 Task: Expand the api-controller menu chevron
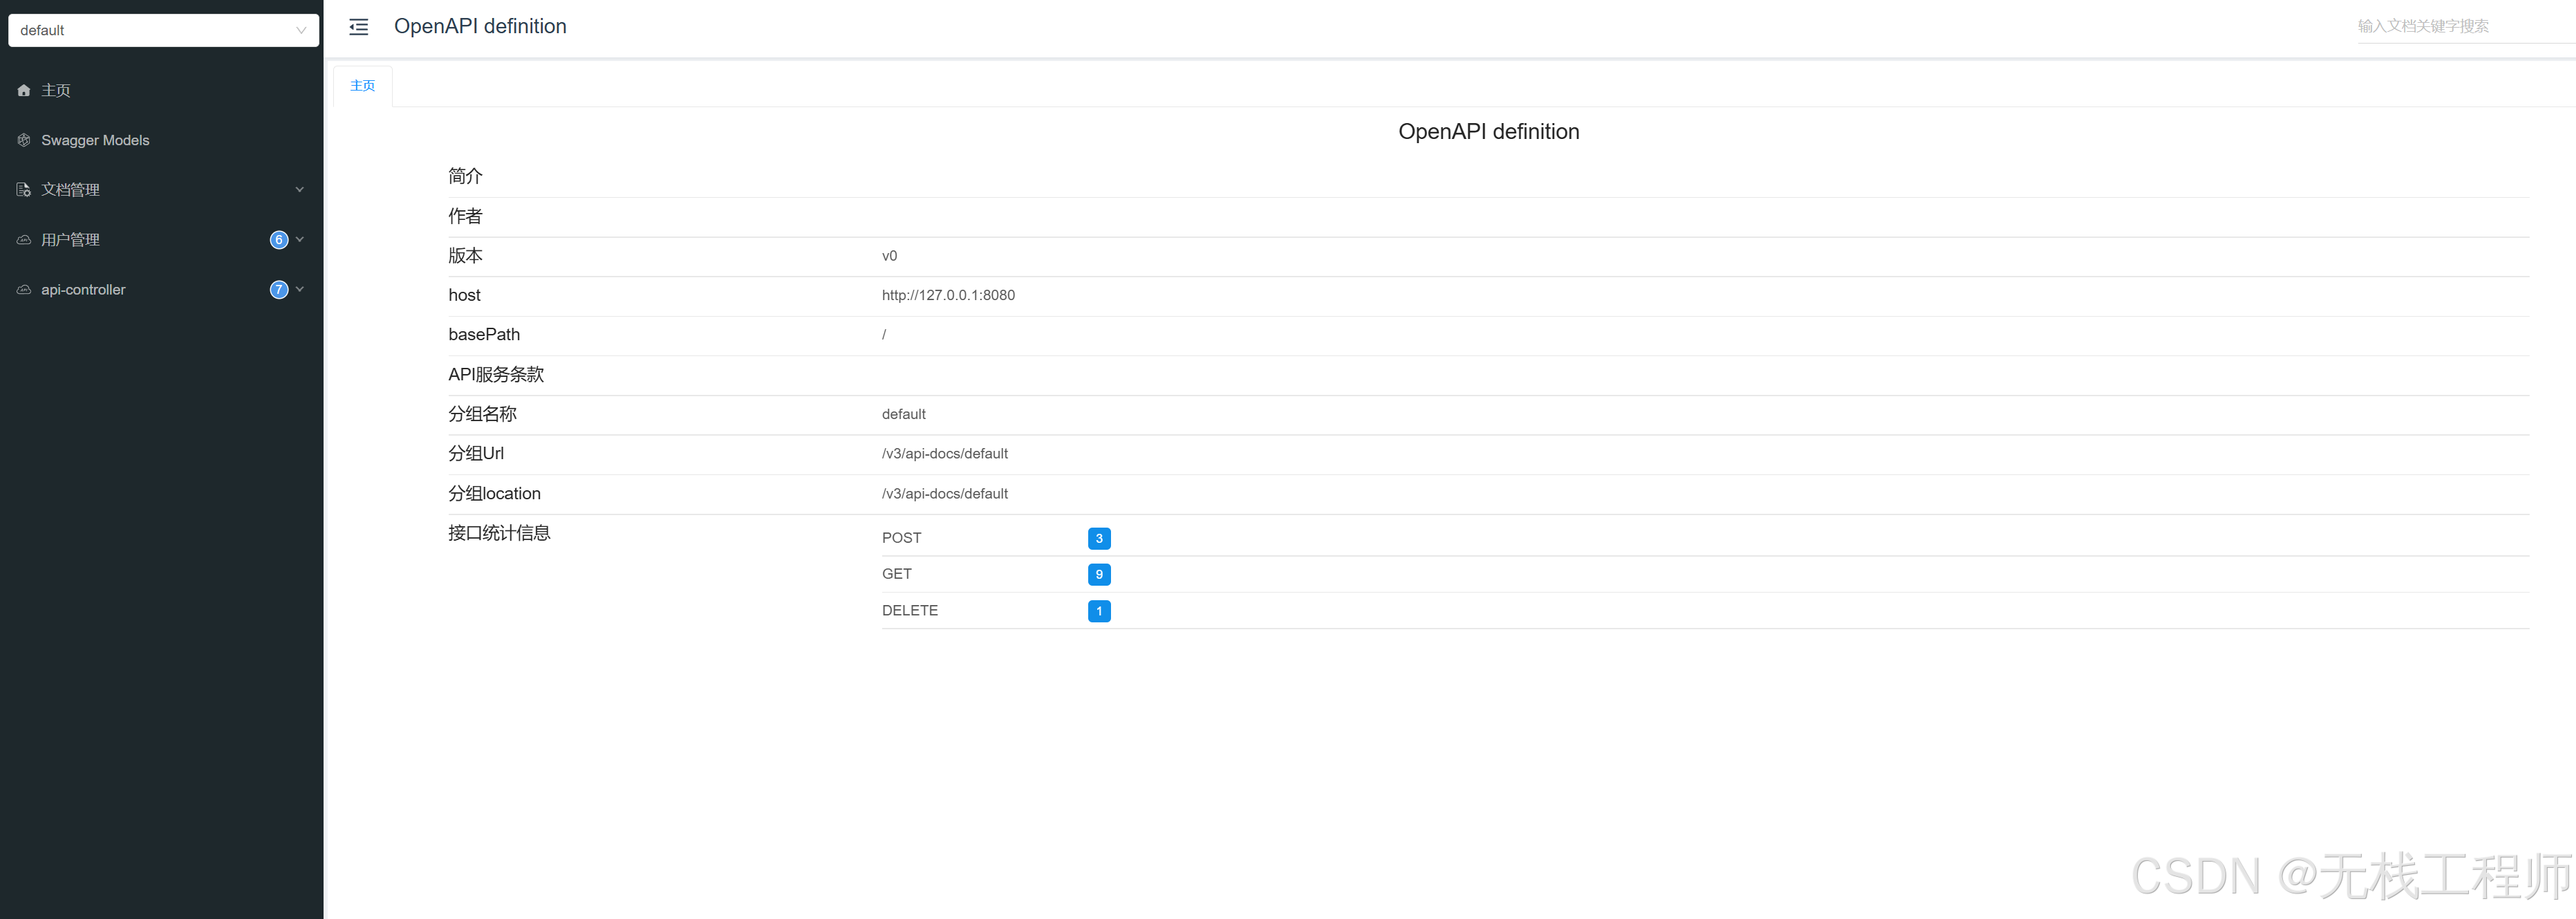coord(298,289)
